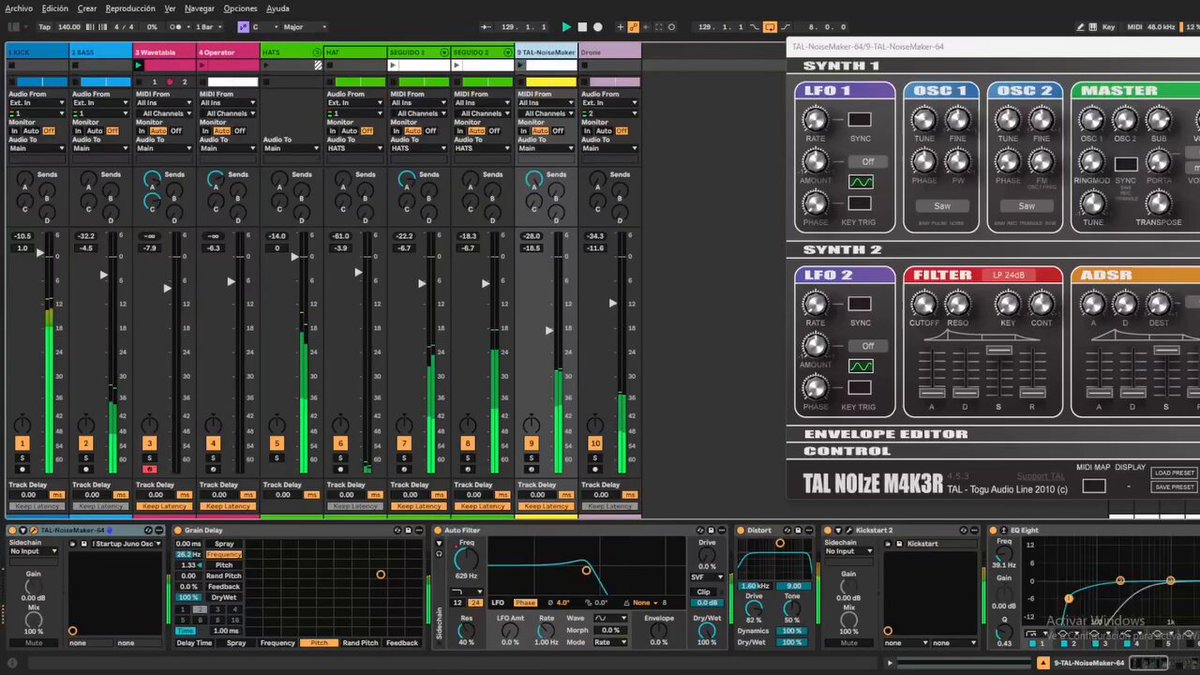Open the Ayuda menu
The image size is (1200, 675).
tap(278, 8)
